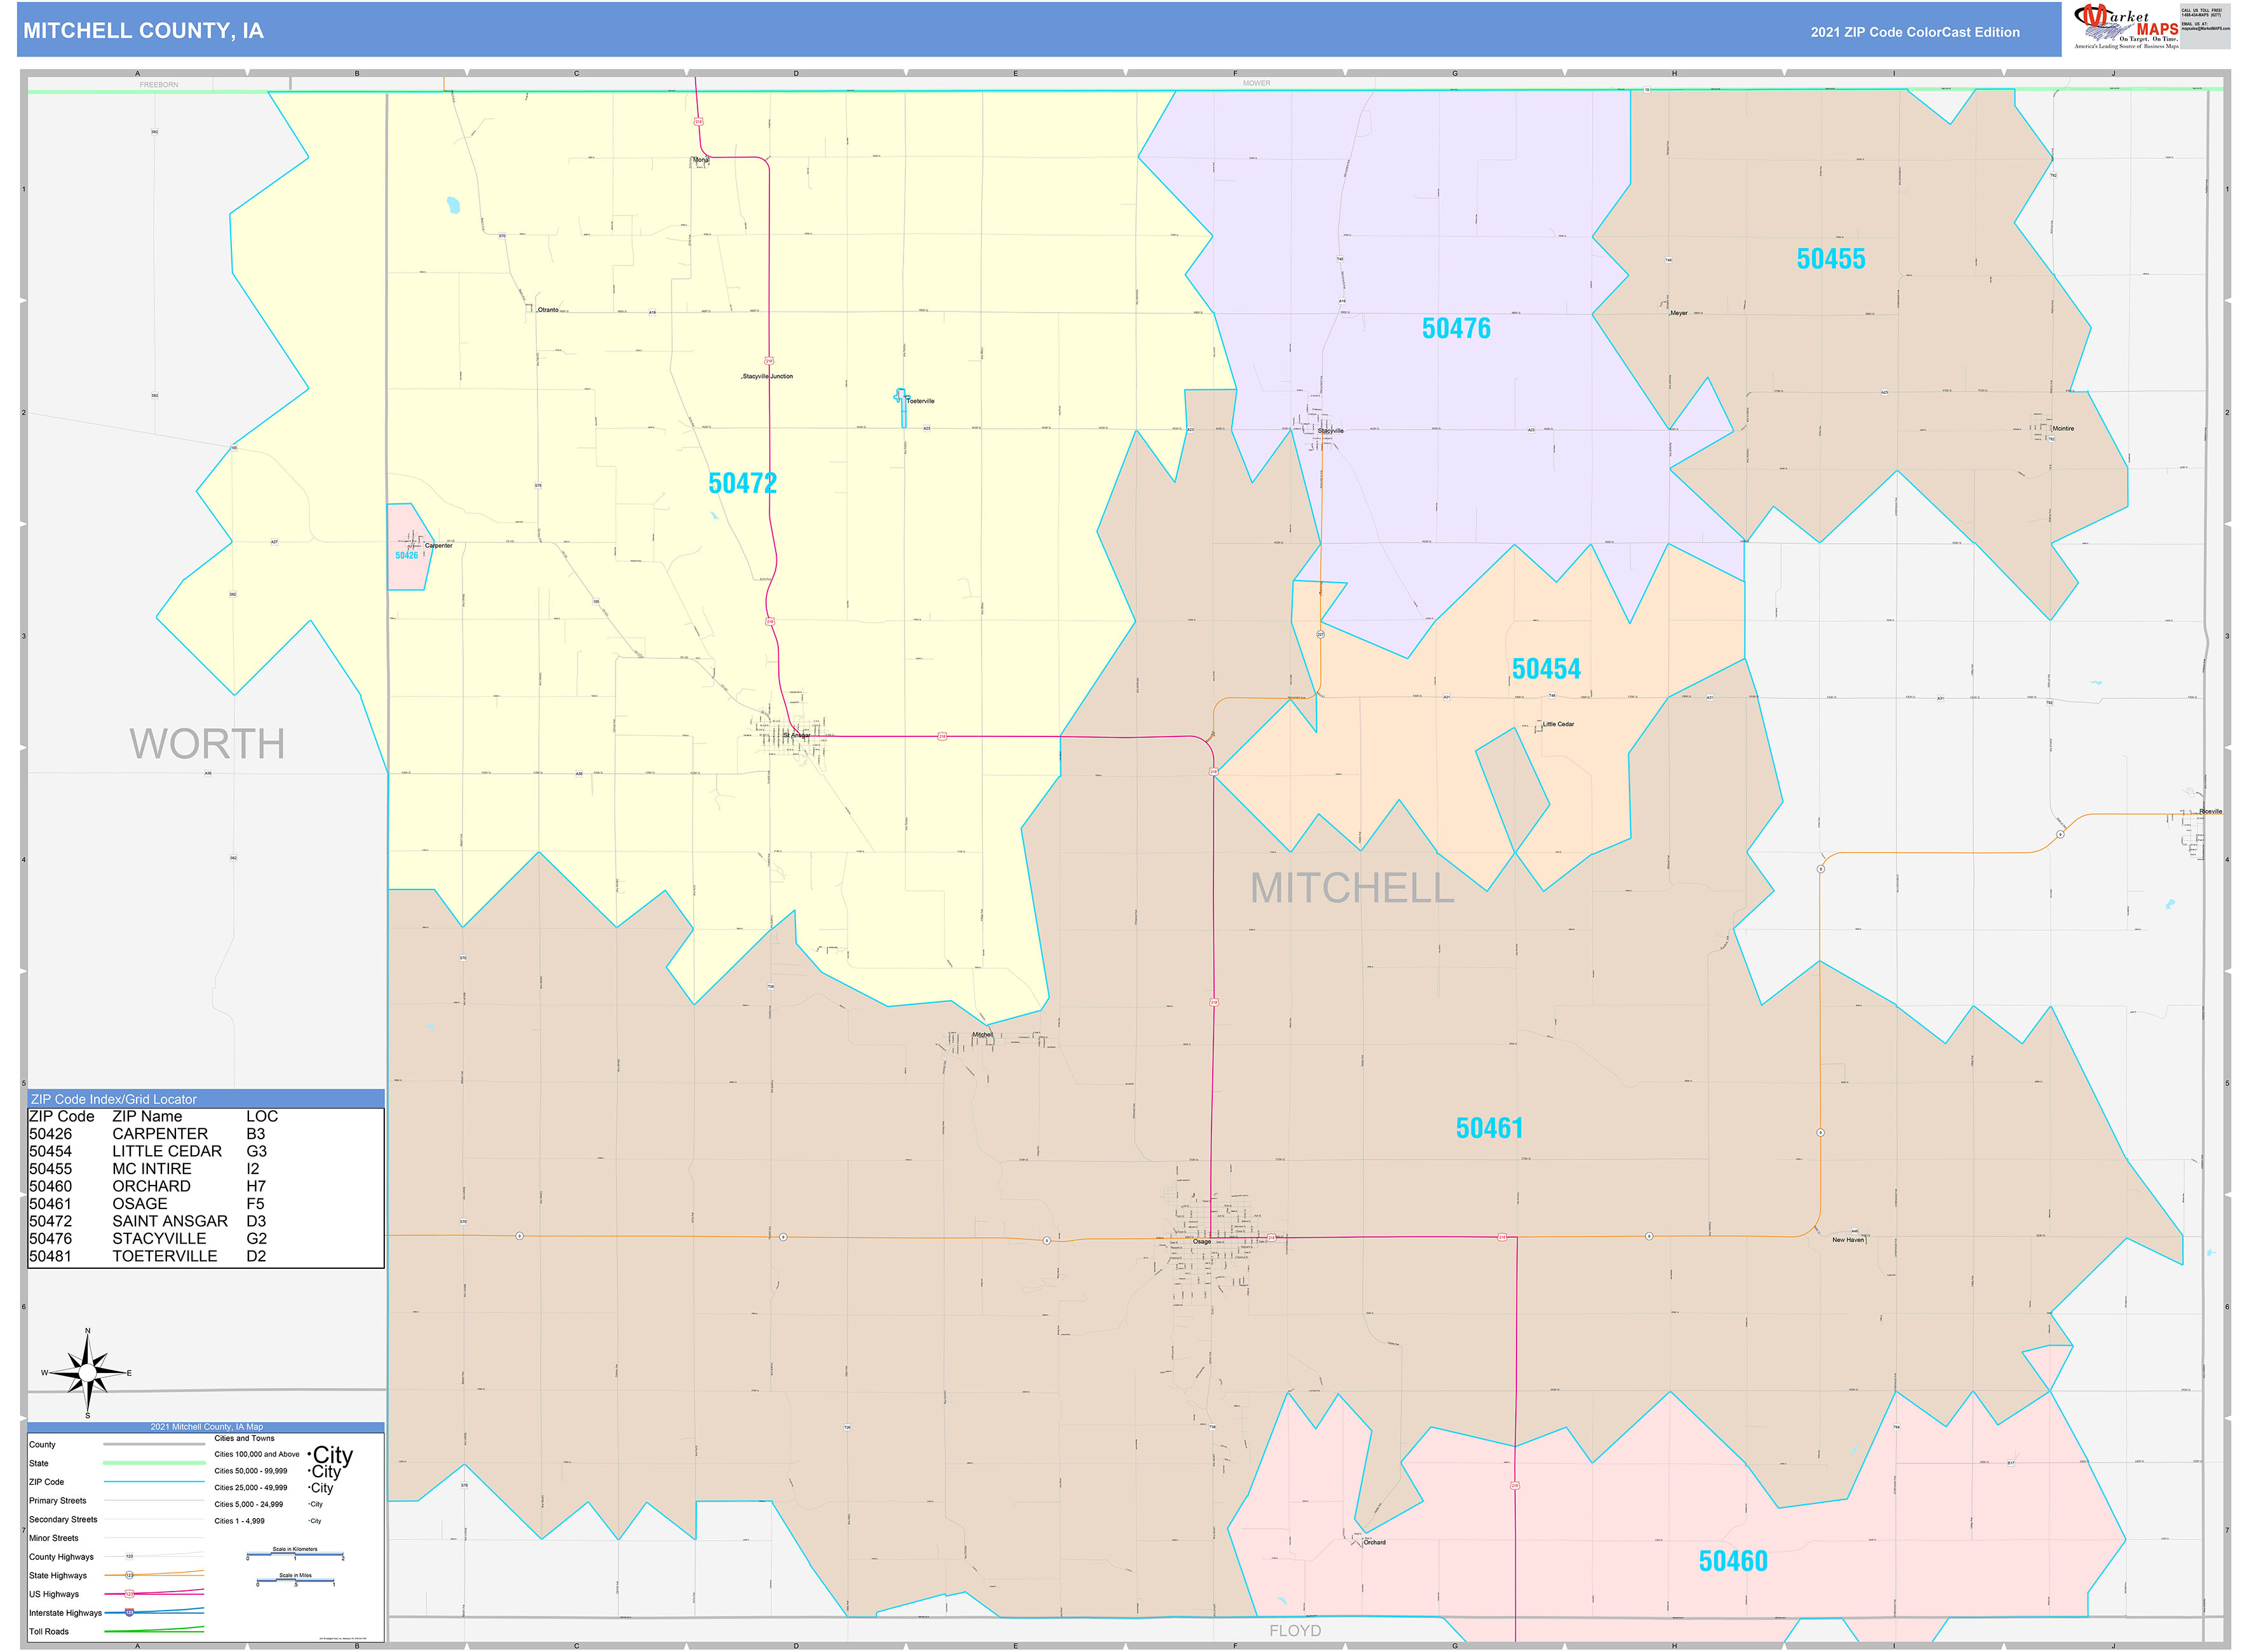Click the Interstate Highways shield symbol
Screen dimensions: 2242x1652
click(129, 1613)
